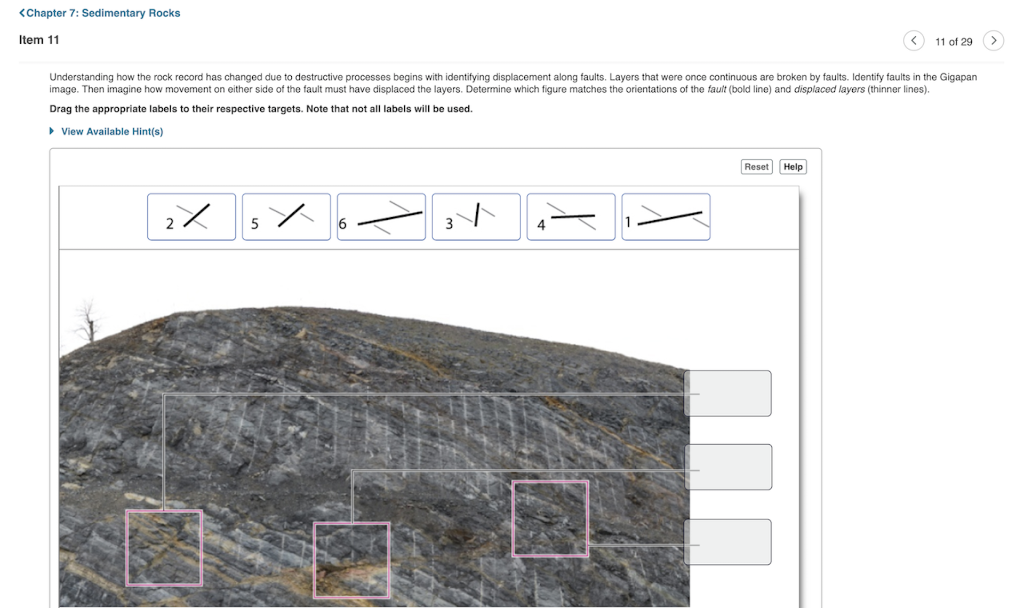1024x608 pixels.
Task: Select fault diagram label 6
Action: pos(381,216)
